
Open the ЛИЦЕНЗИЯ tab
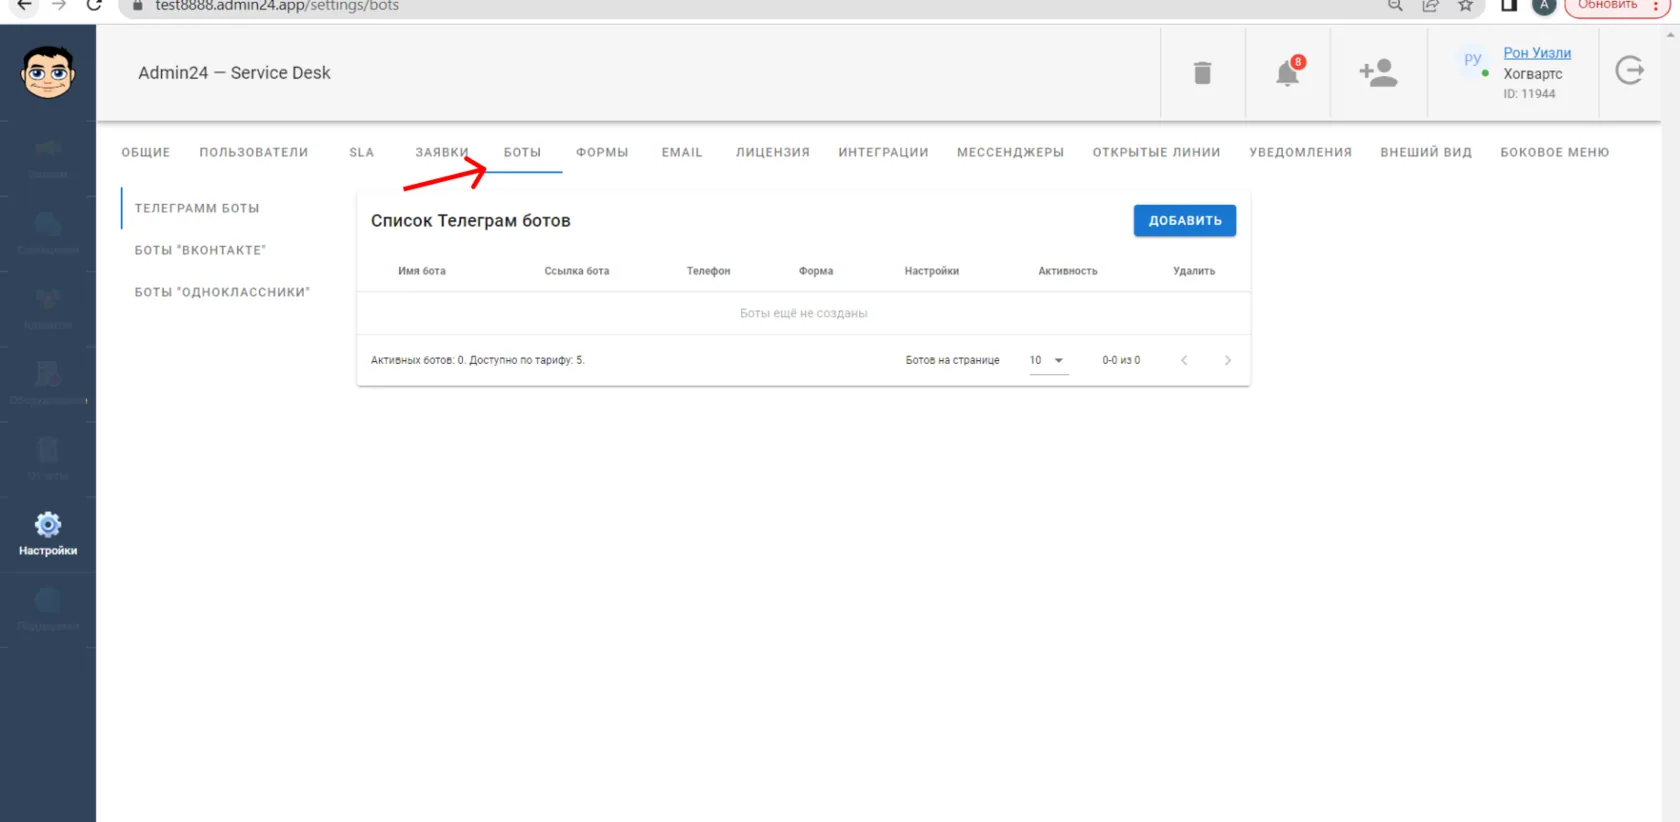[x=773, y=152]
